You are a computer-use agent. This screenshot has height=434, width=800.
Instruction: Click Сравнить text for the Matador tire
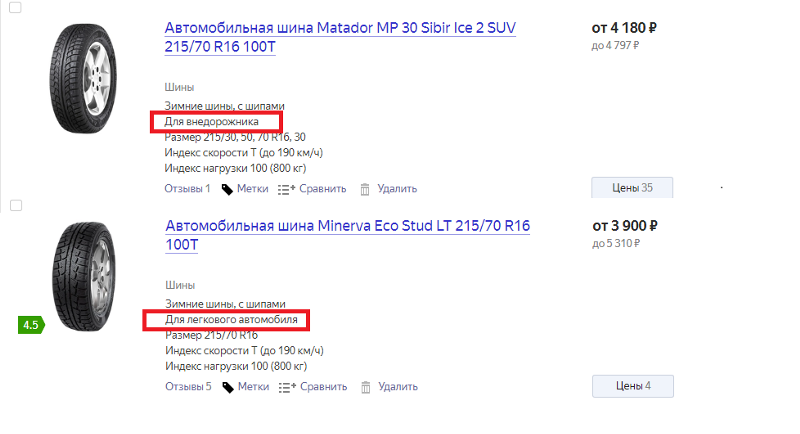tap(322, 189)
